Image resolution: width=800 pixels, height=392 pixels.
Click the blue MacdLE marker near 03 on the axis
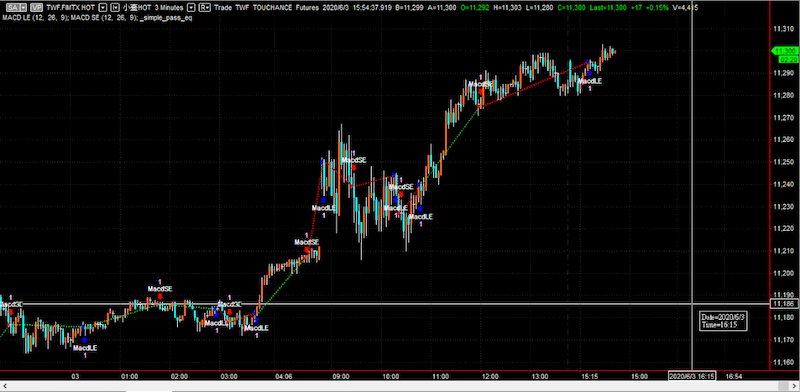point(84,339)
